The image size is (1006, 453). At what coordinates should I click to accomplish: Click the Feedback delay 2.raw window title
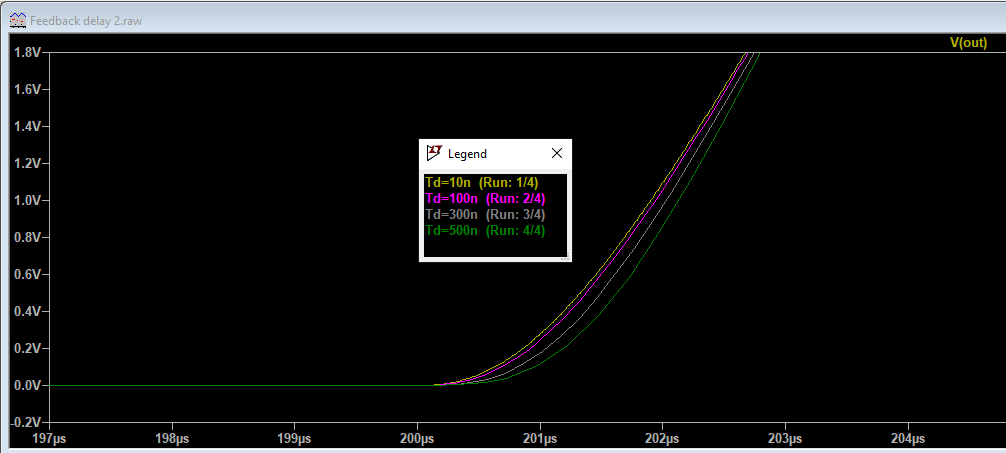pyautogui.click(x=86, y=21)
